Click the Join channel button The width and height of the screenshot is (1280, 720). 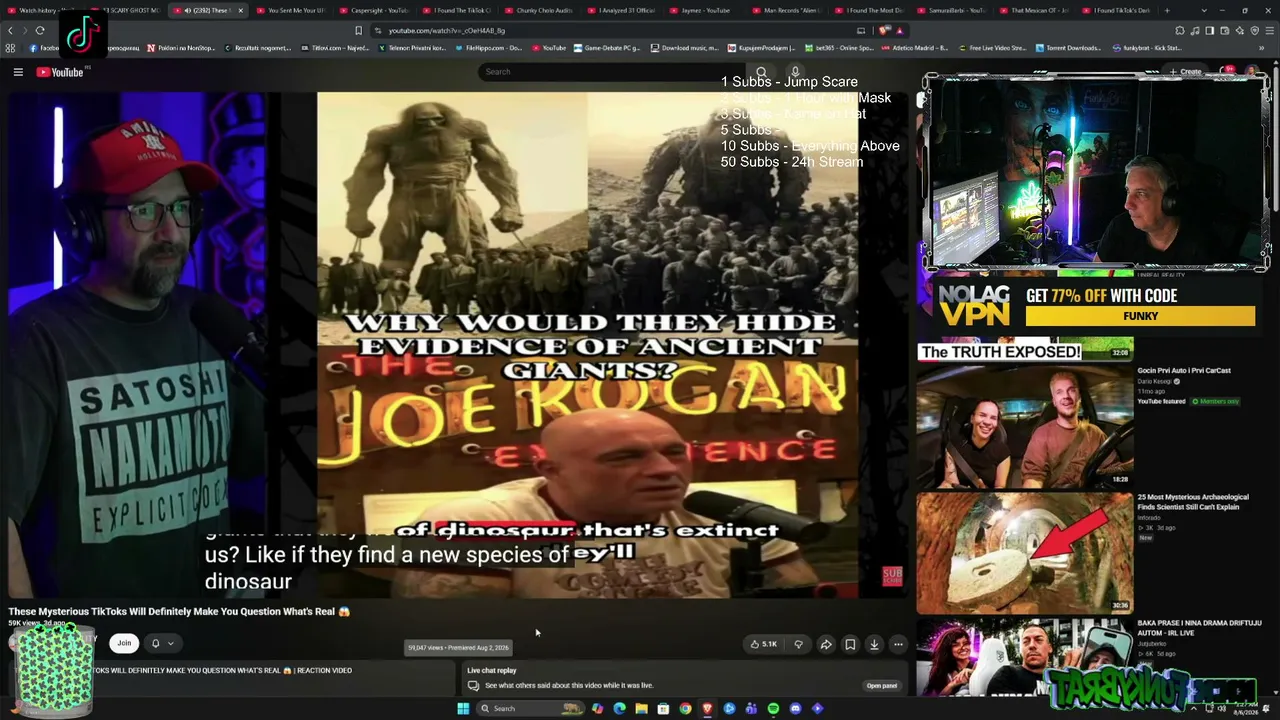click(x=124, y=643)
